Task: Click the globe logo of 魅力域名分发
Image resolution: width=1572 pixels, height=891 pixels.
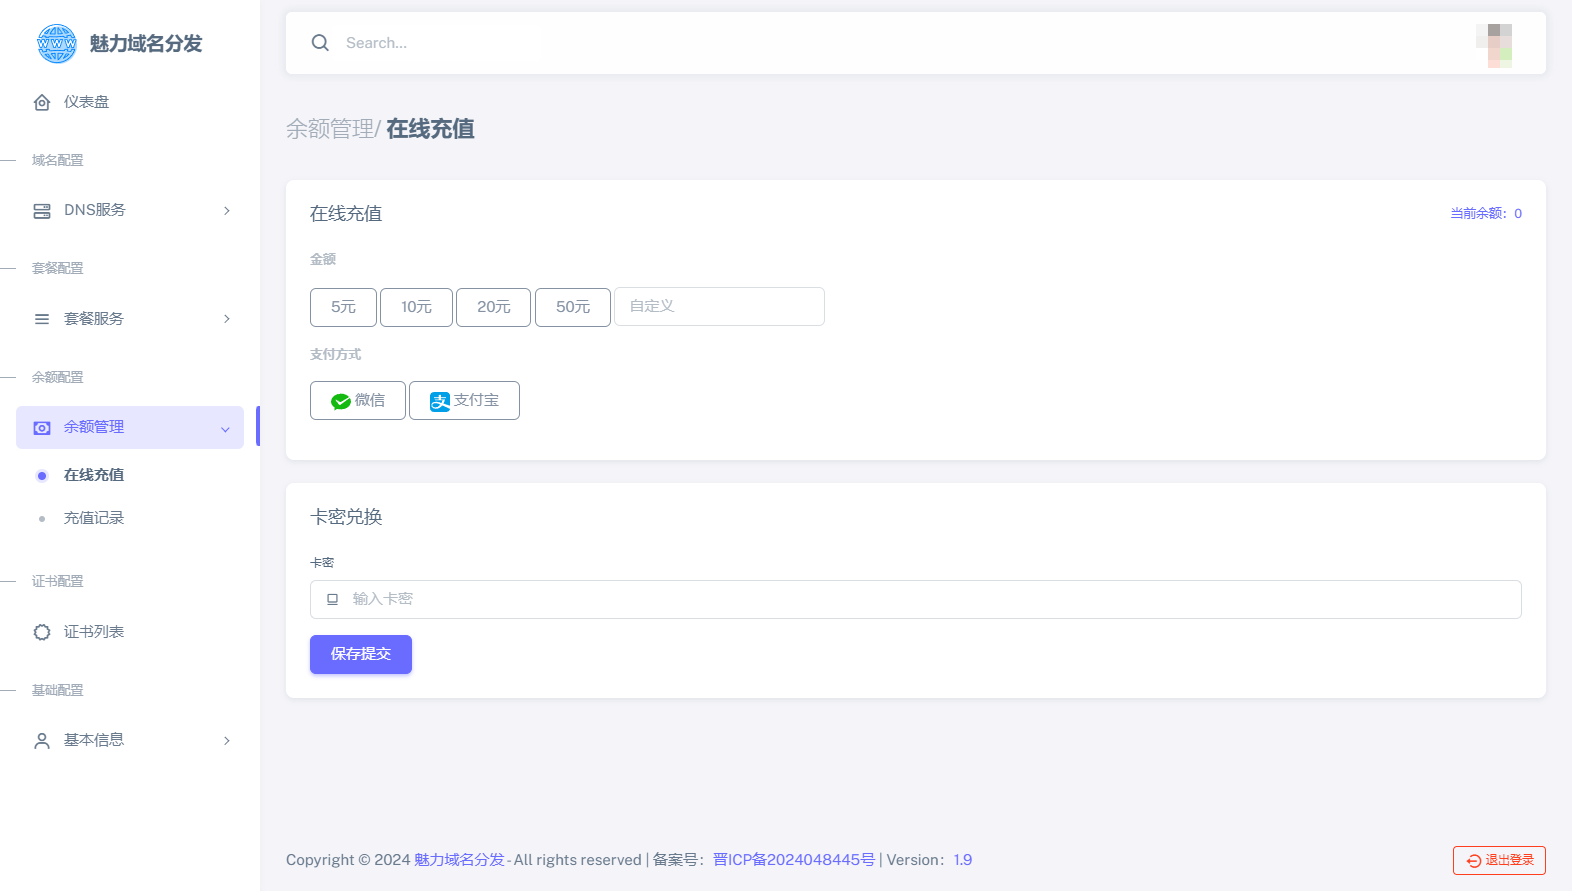Action: tap(56, 44)
